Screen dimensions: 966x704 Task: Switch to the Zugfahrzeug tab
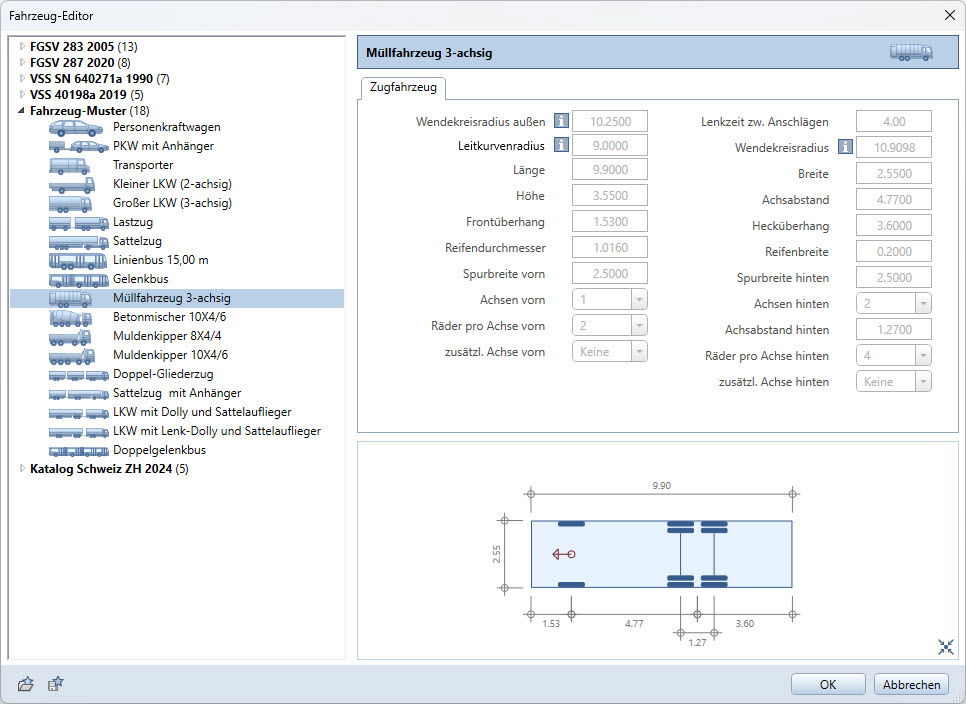pos(403,87)
